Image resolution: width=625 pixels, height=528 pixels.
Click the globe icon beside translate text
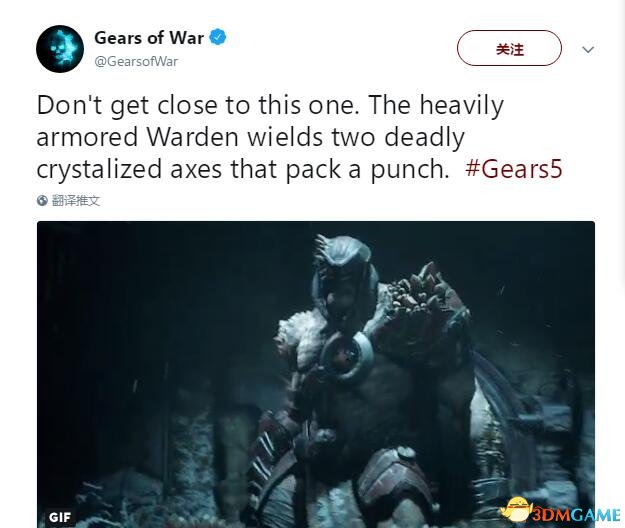42,200
